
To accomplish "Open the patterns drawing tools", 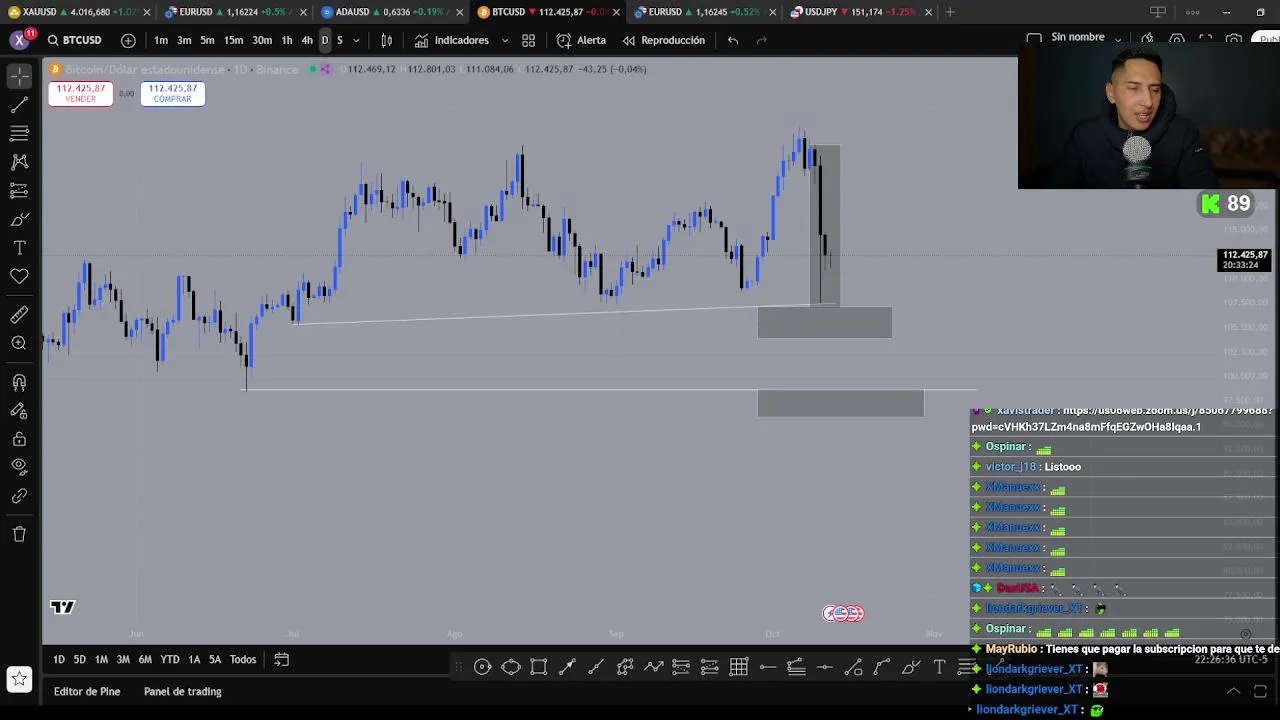I will point(19,162).
